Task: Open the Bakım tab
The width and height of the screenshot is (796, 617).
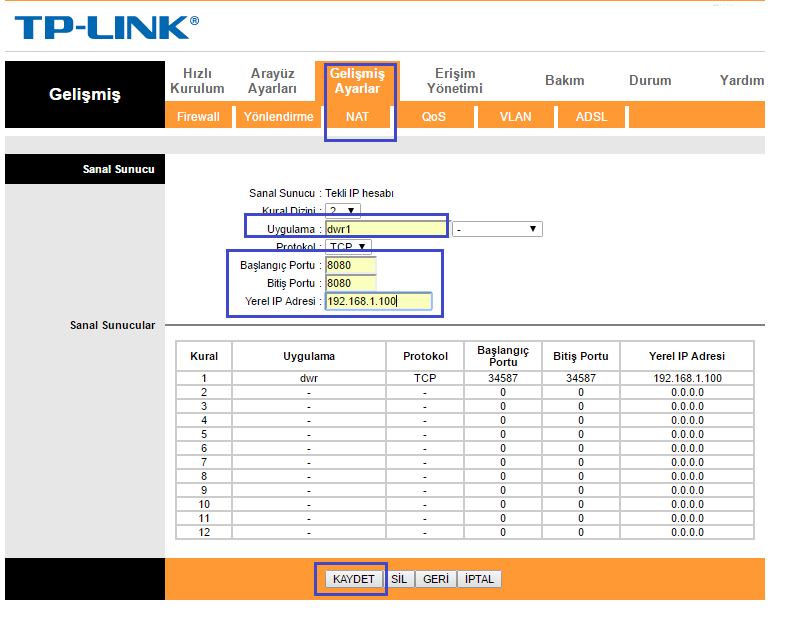Action: click(564, 80)
